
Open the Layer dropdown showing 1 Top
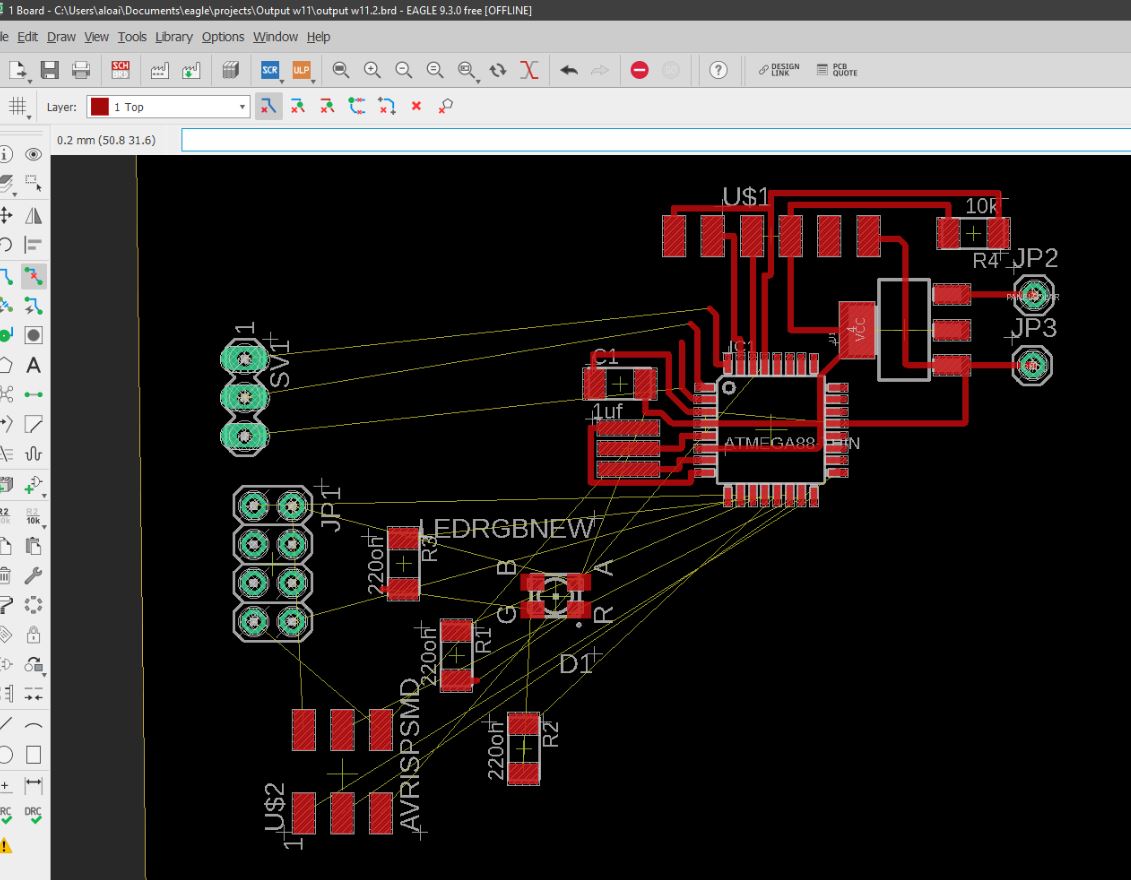168,107
